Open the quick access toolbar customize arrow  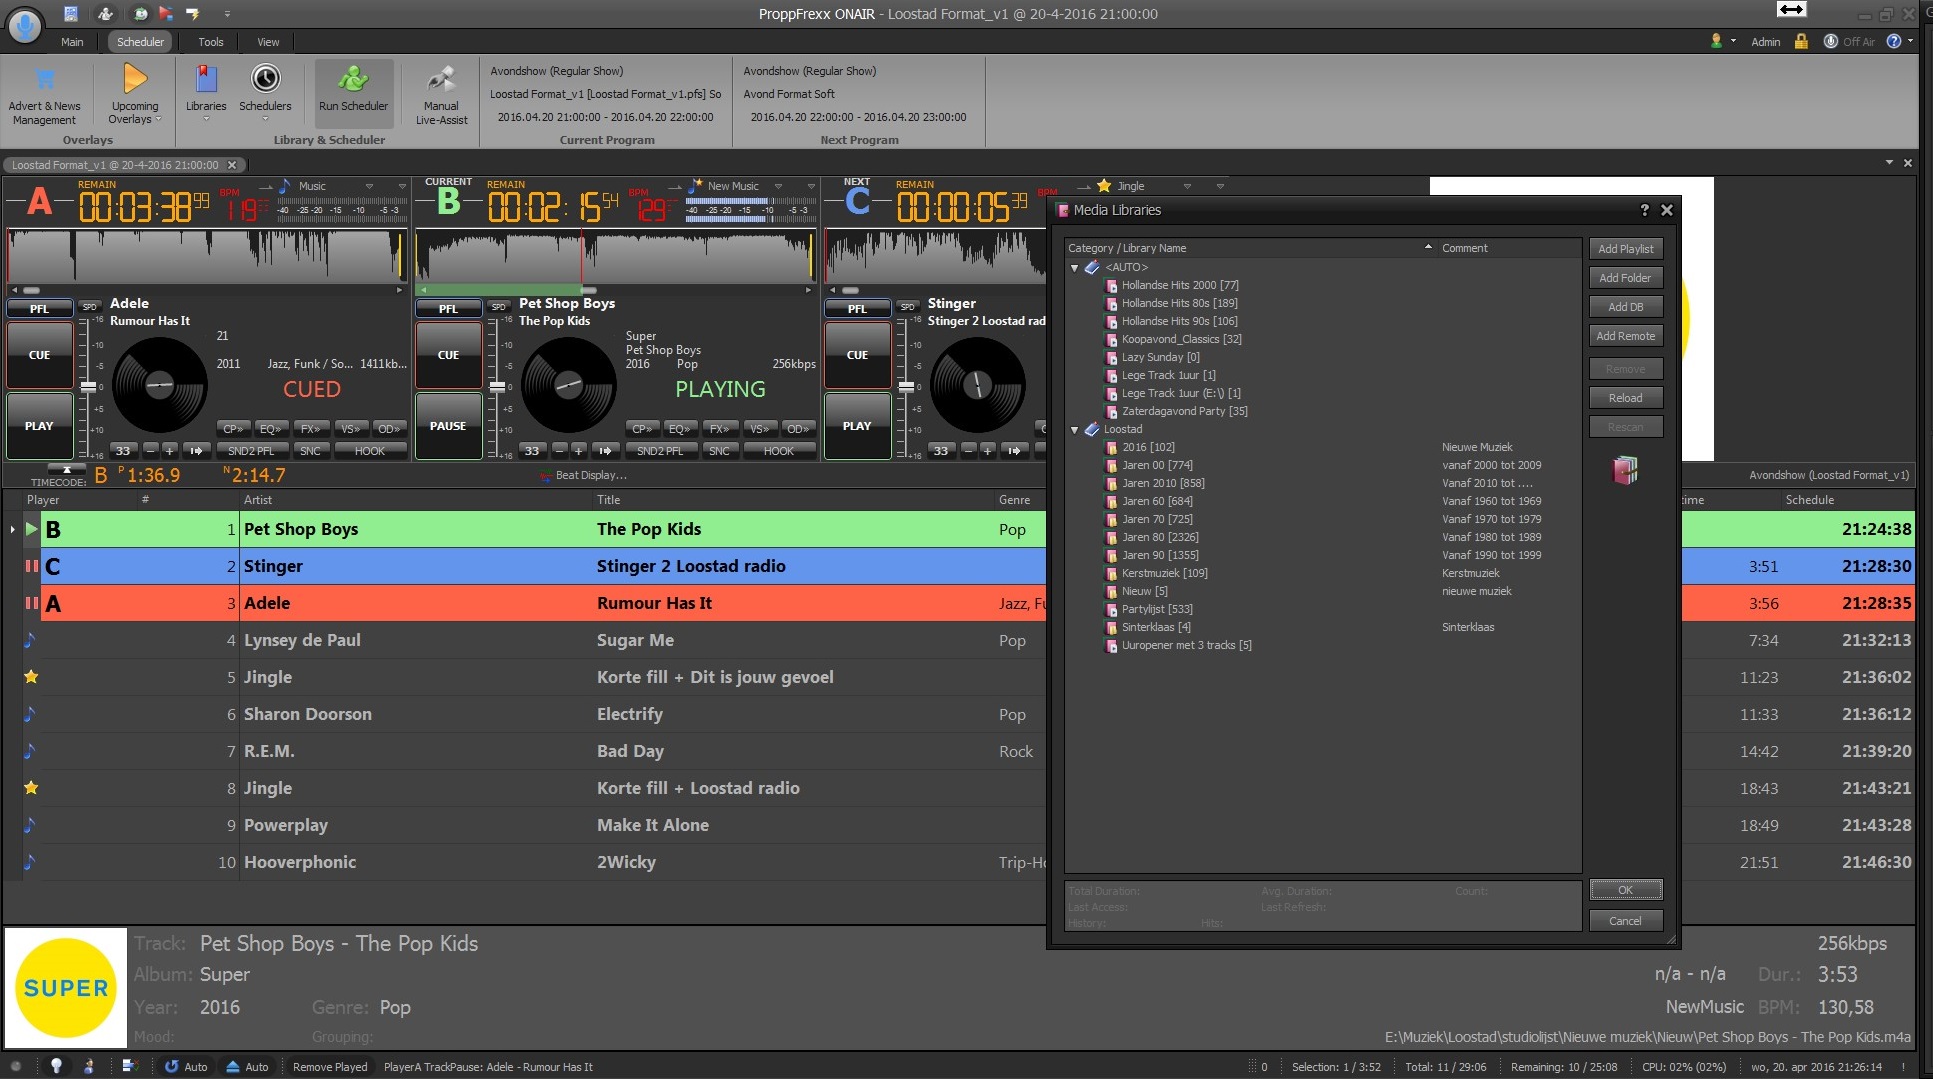point(227,14)
